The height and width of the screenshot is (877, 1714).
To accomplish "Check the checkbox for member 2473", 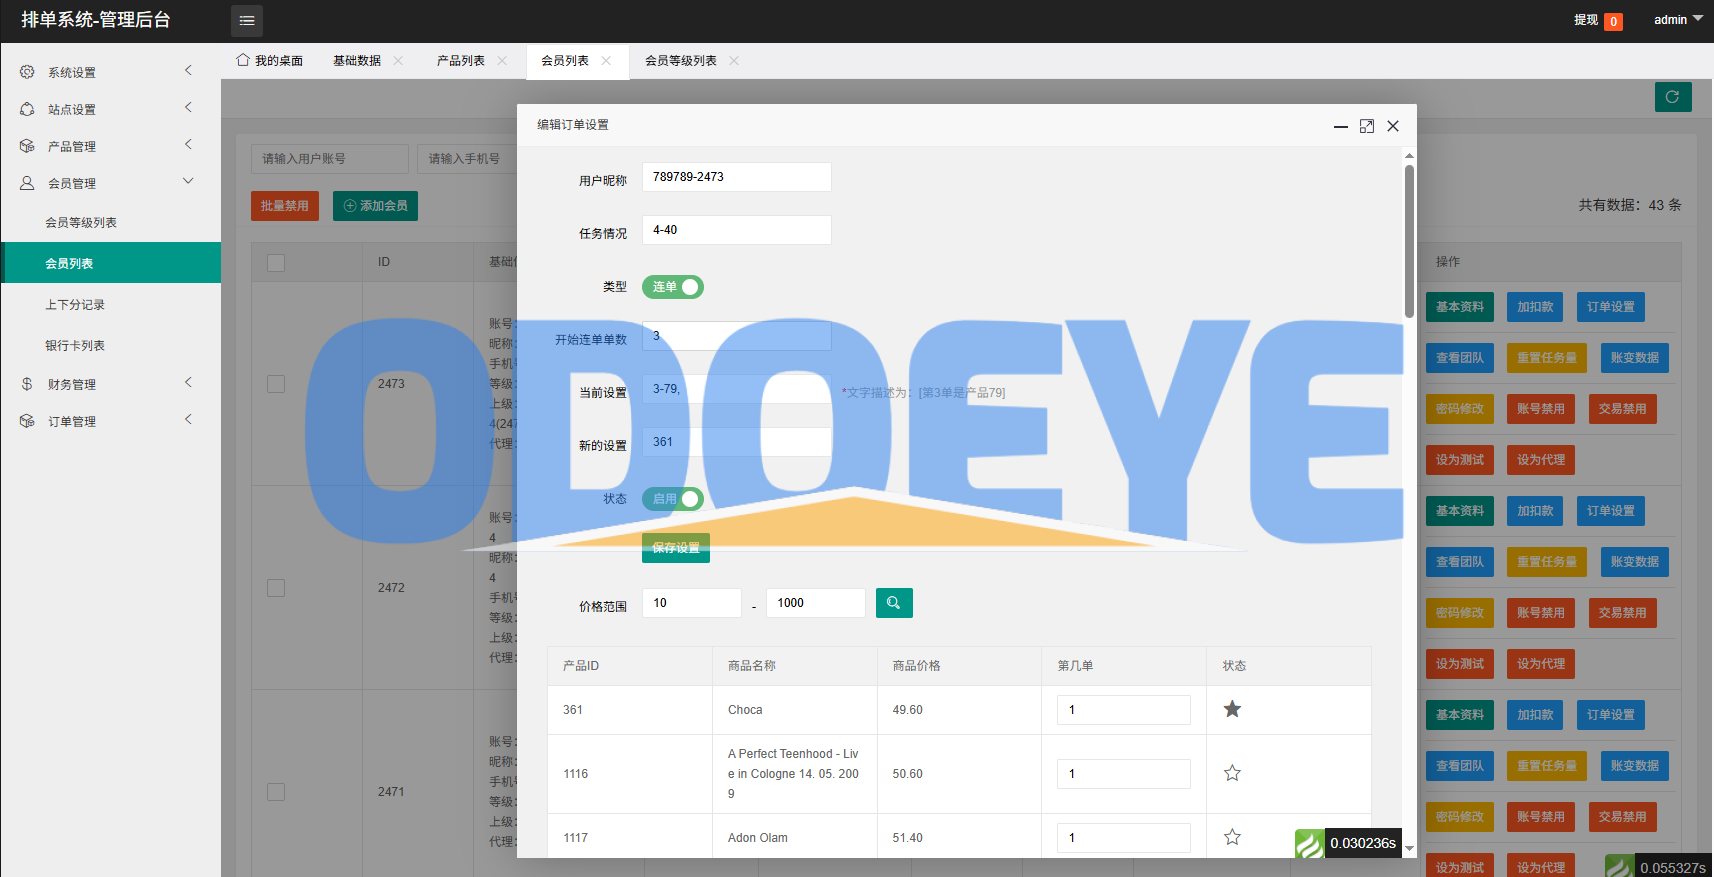I will pos(276,384).
